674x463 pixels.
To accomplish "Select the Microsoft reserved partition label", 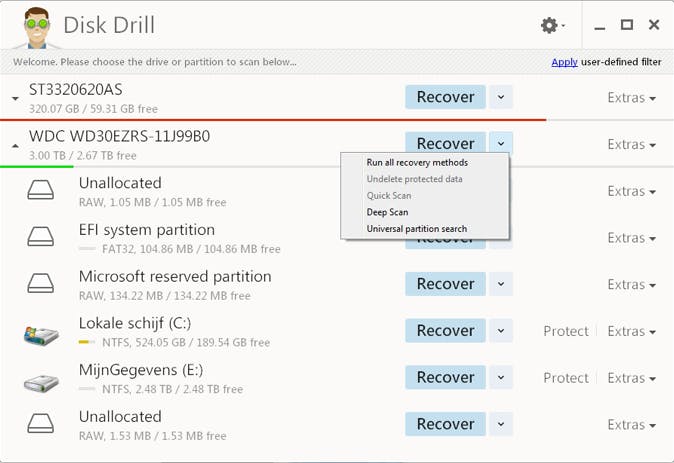I will pos(175,277).
